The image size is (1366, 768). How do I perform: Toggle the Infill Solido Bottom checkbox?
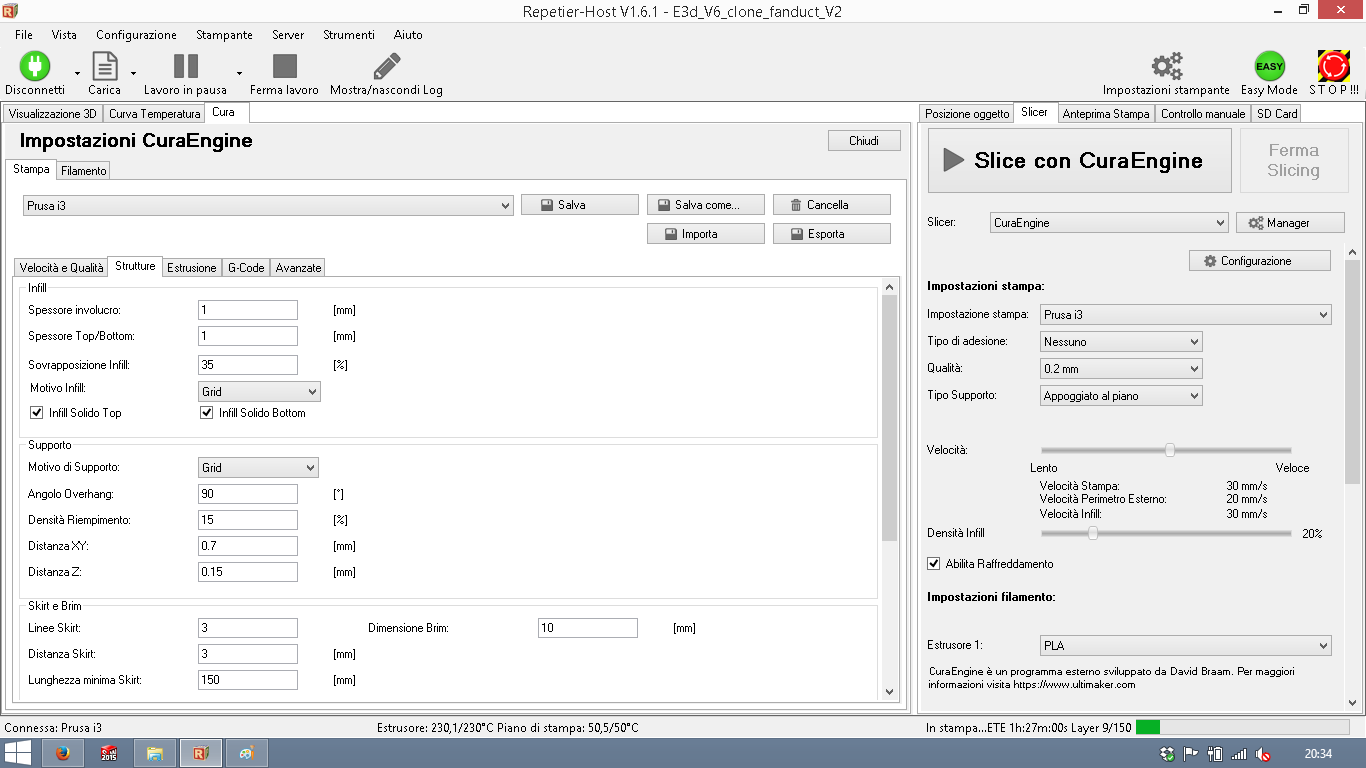pos(207,413)
